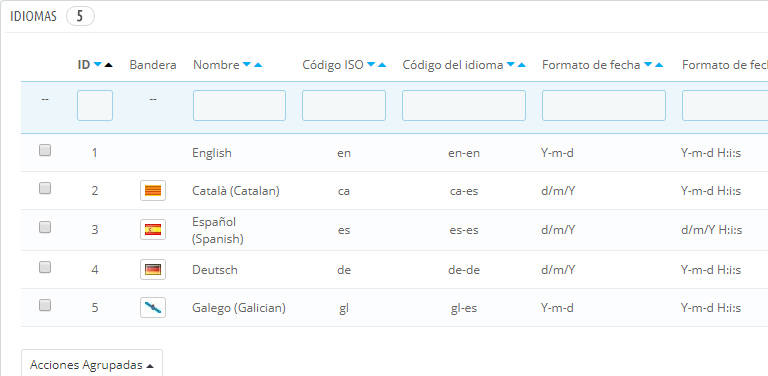Sort Código ISO column descending
Image resolution: width=768 pixels, height=376 pixels.
tap(371, 65)
